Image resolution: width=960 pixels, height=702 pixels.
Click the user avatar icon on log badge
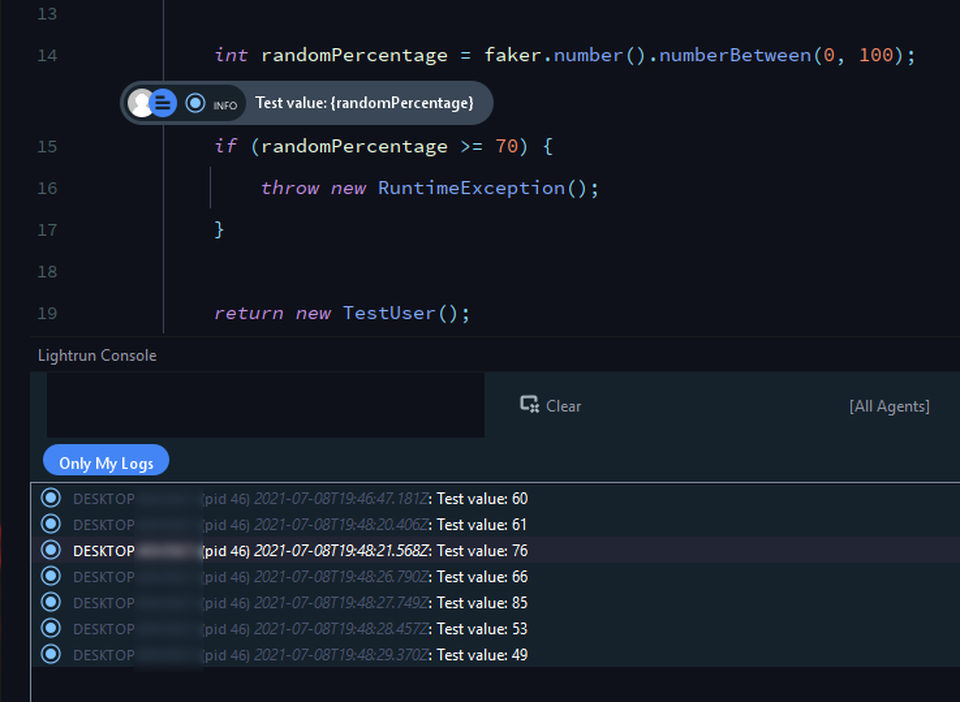140,103
